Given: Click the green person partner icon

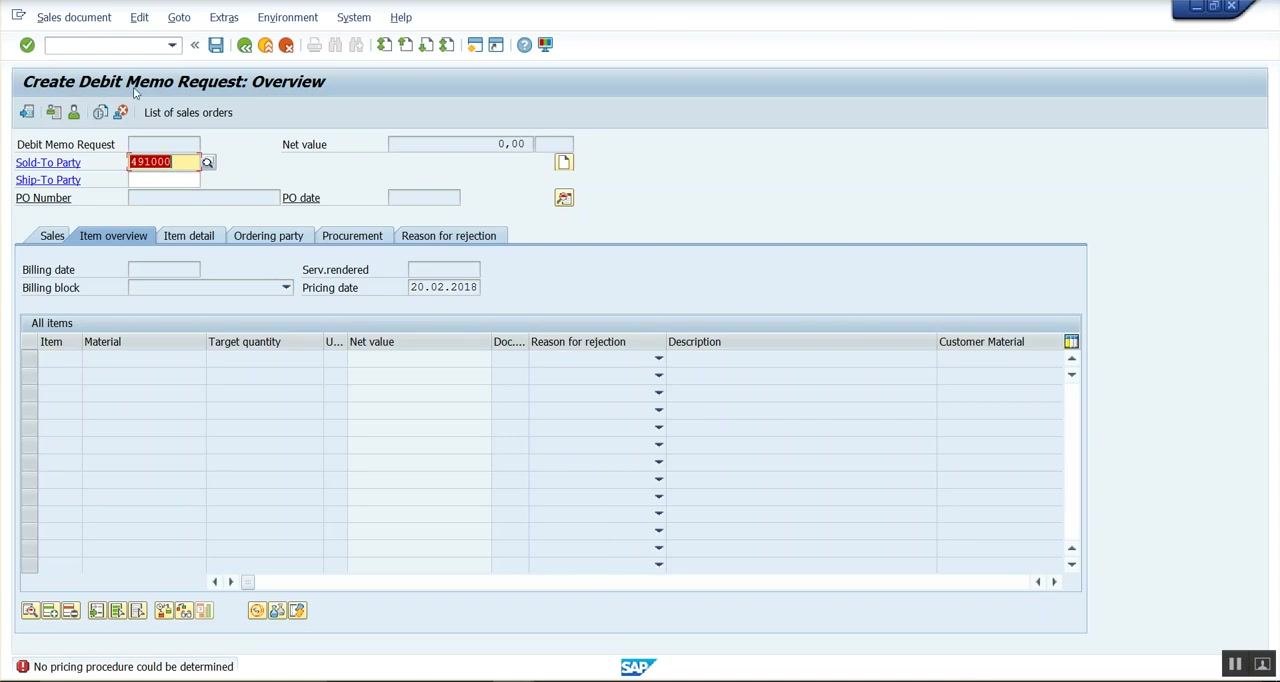Looking at the screenshot, I should pos(74,112).
